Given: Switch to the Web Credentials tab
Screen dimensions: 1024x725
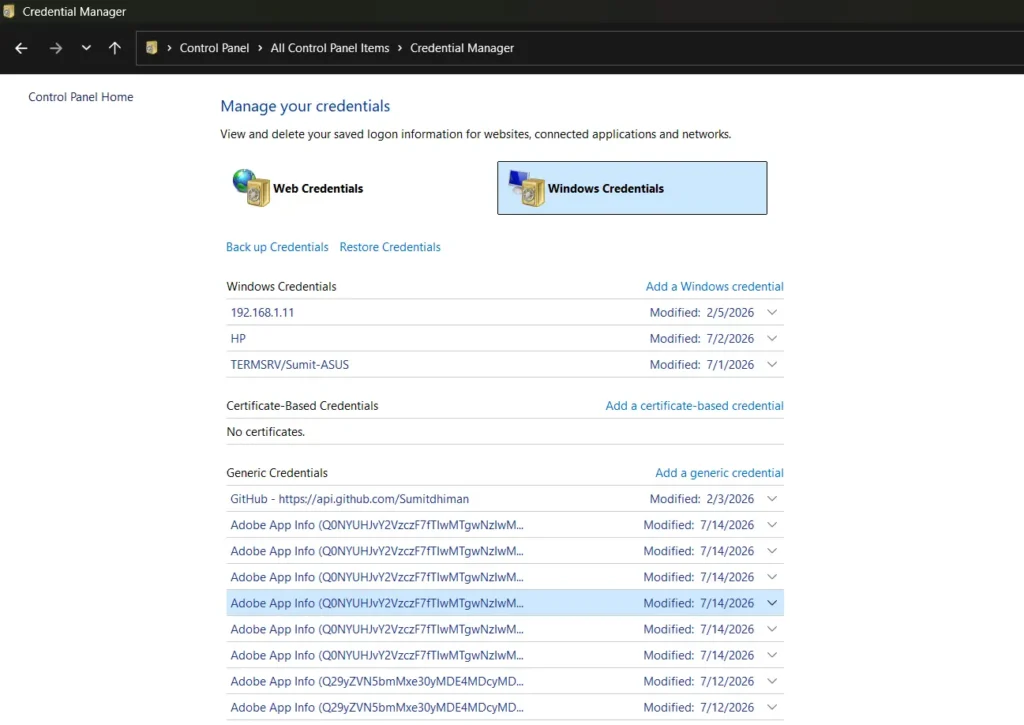Looking at the screenshot, I should 318,188.
